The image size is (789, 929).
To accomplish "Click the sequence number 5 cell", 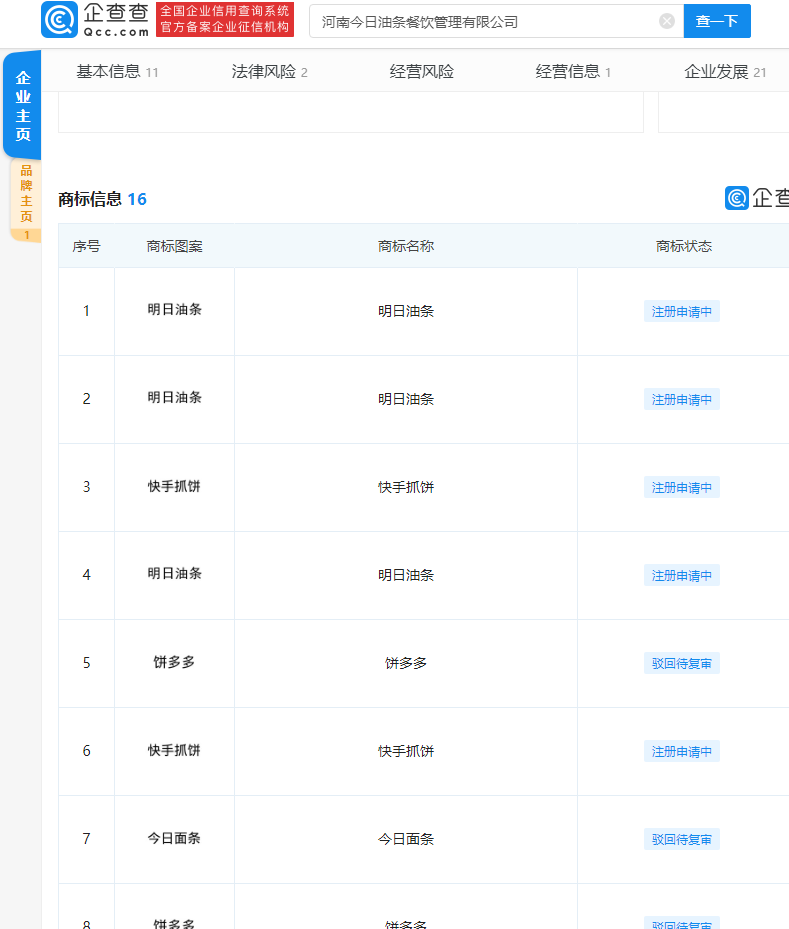I will coord(86,663).
